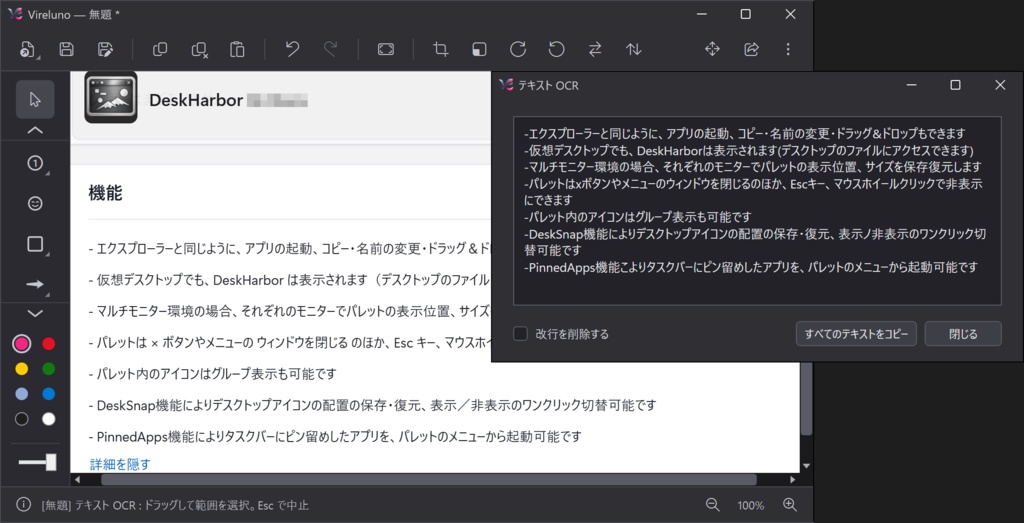Click the line 'パレット内のアイコンはグループ表示も可能です' in page
This screenshot has height=523, width=1024.
click(x=216, y=374)
